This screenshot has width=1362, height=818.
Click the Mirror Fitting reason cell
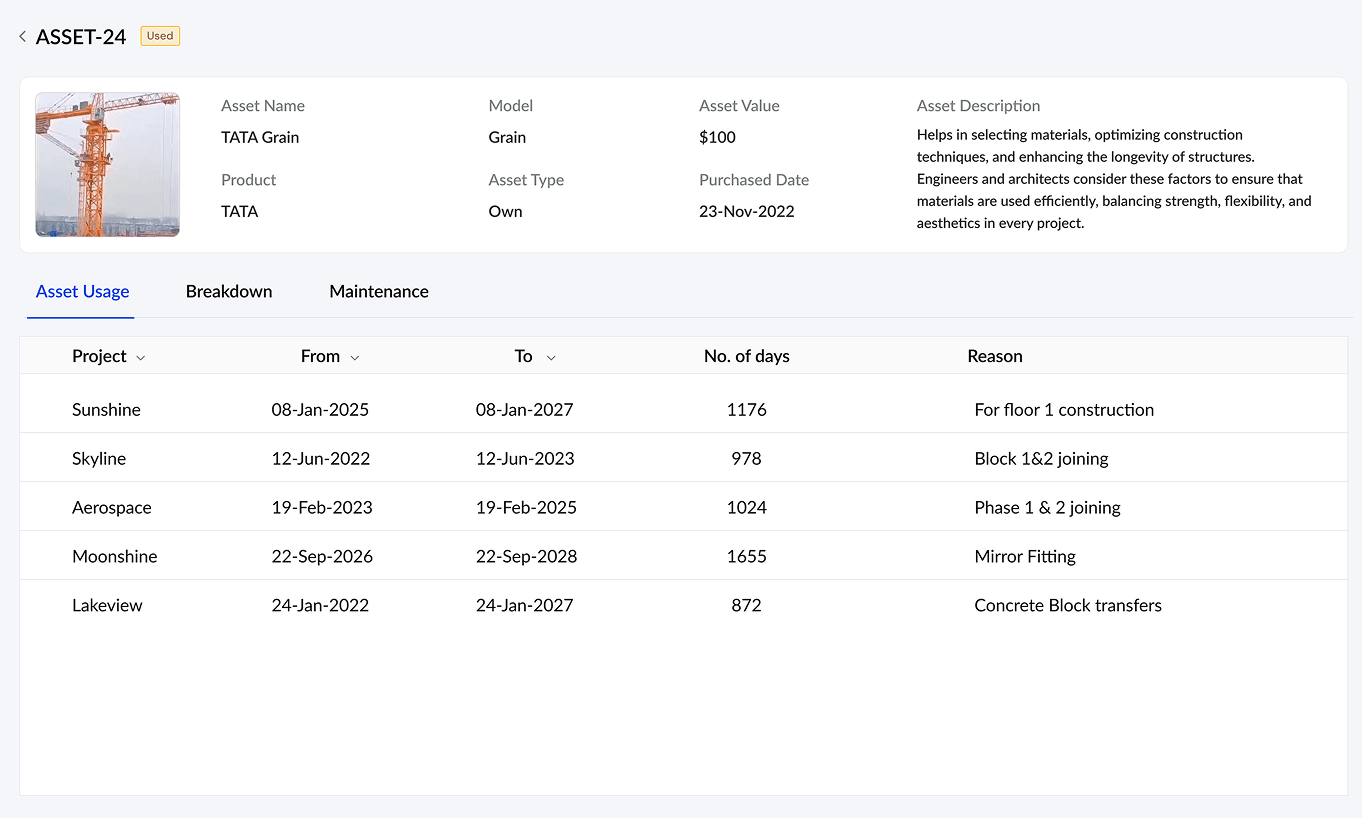1025,557
